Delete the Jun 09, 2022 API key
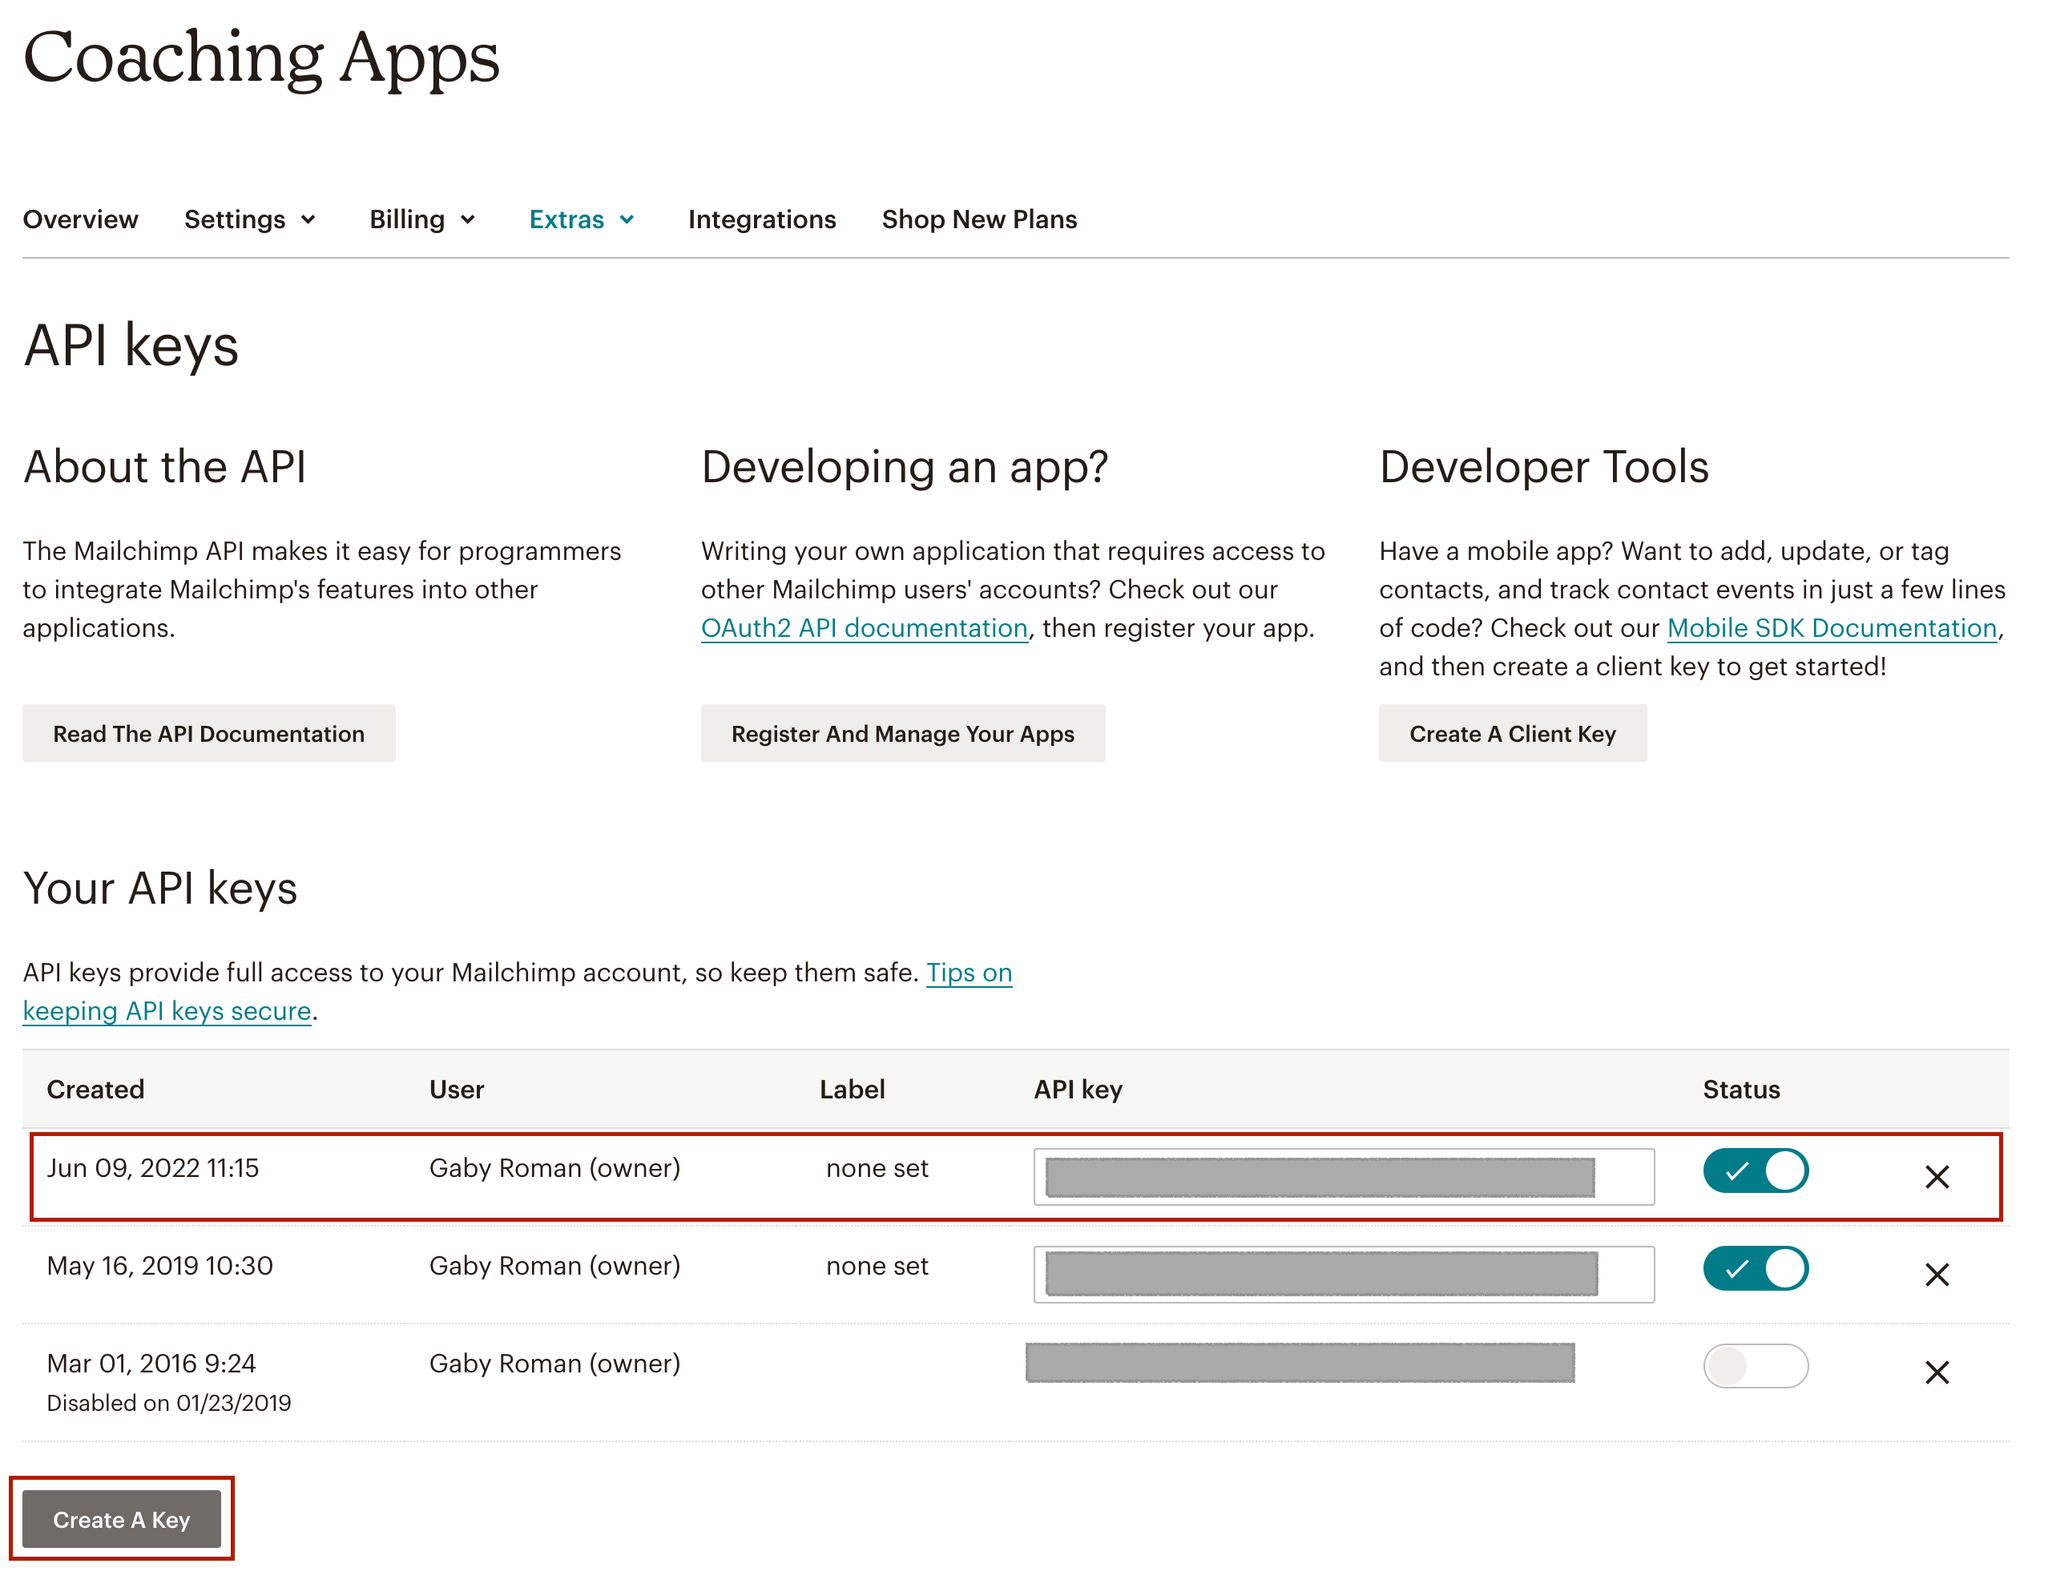The width and height of the screenshot is (2048, 1575). point(1936,1177)
